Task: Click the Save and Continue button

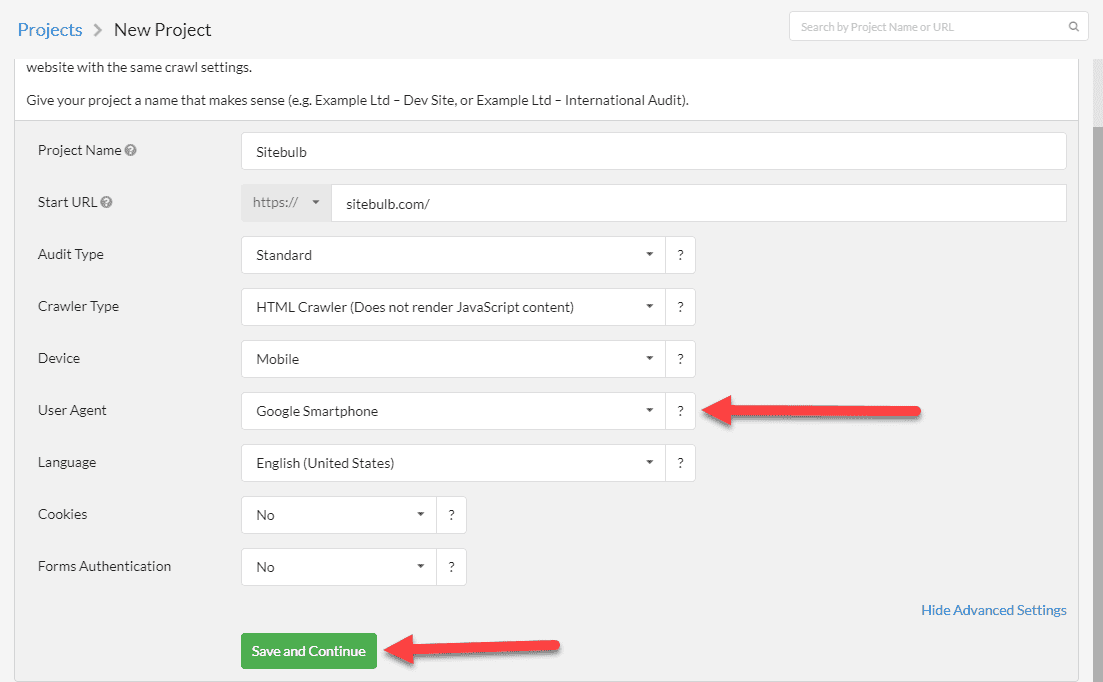Action: coord(309,651)
